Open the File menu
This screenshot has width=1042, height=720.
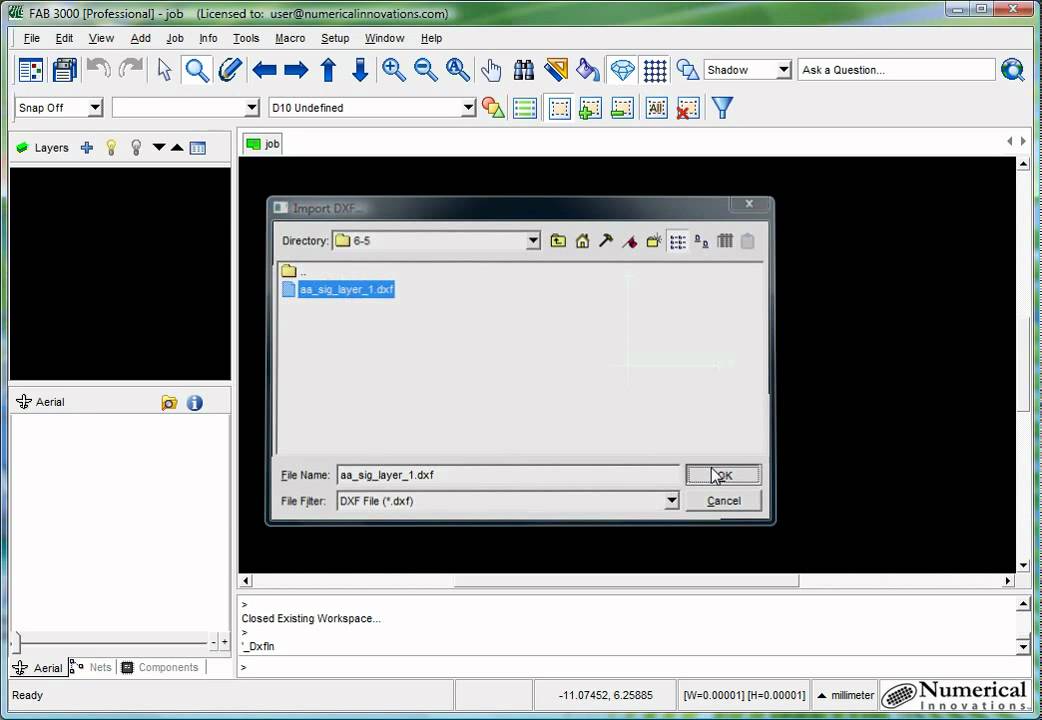(31, 38)
